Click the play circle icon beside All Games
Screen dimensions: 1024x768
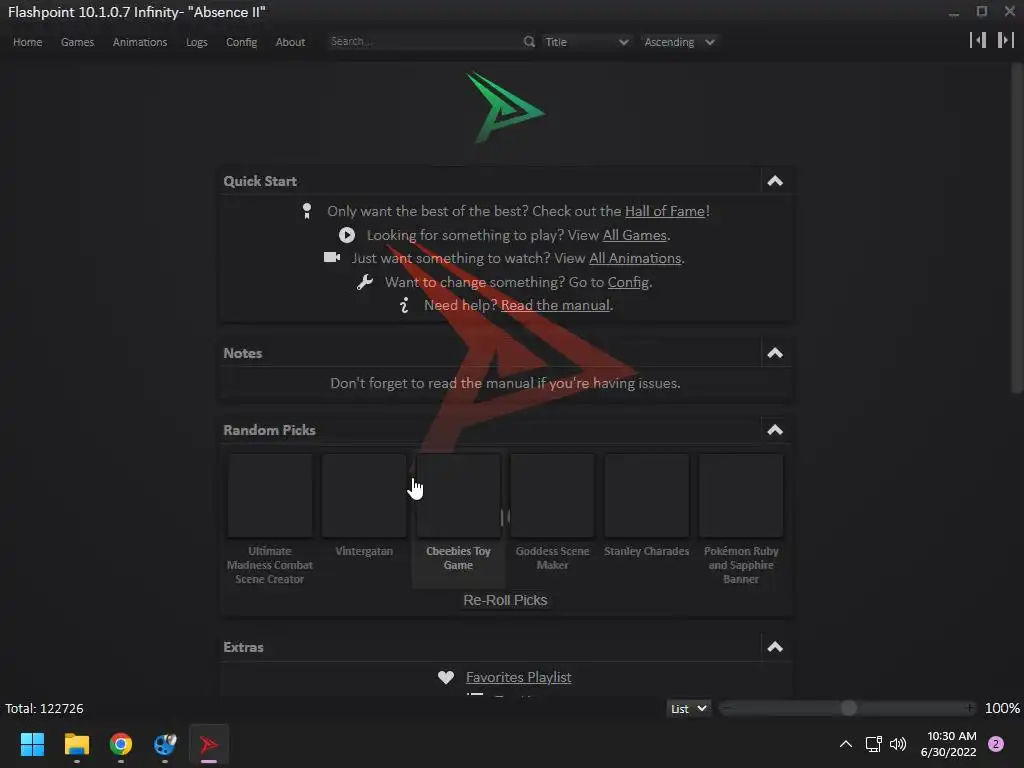[x=347, y=235]
